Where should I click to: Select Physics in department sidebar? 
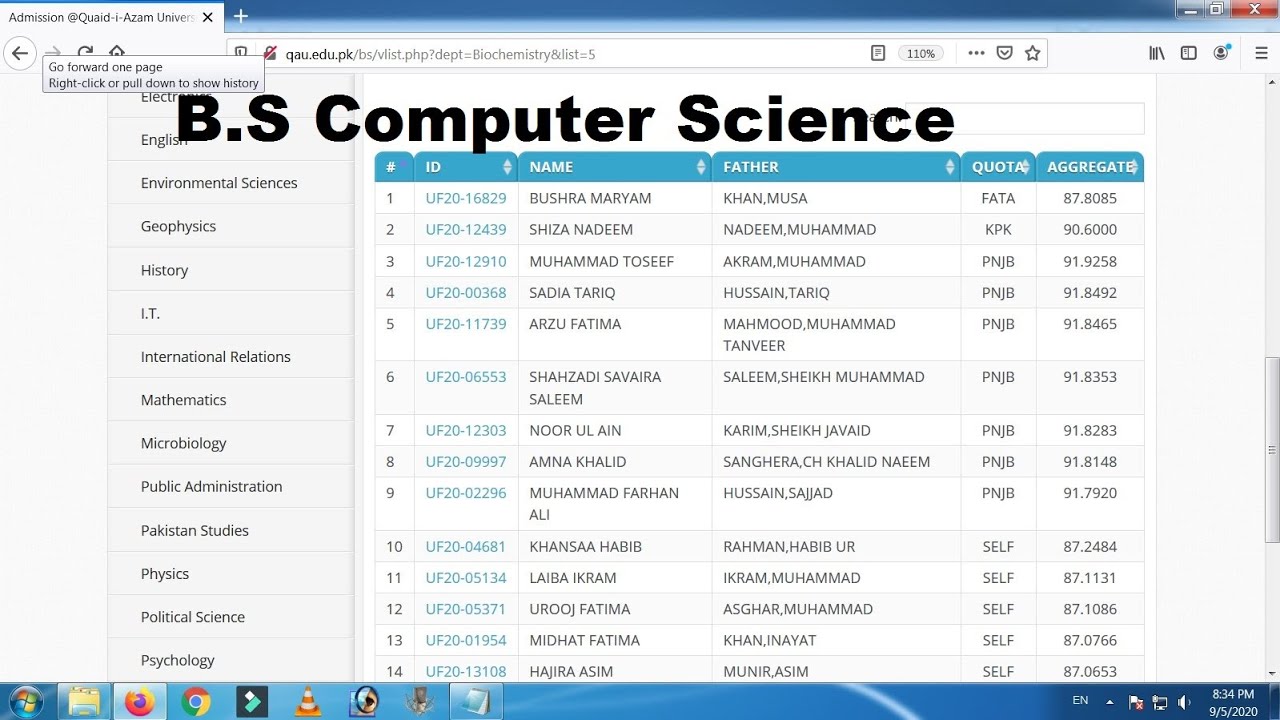(164, 574)
